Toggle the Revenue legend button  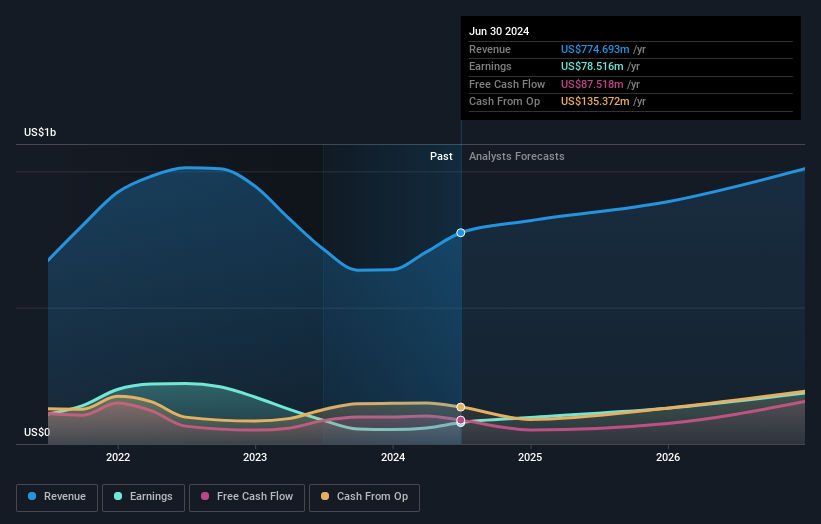coord(57,497)
